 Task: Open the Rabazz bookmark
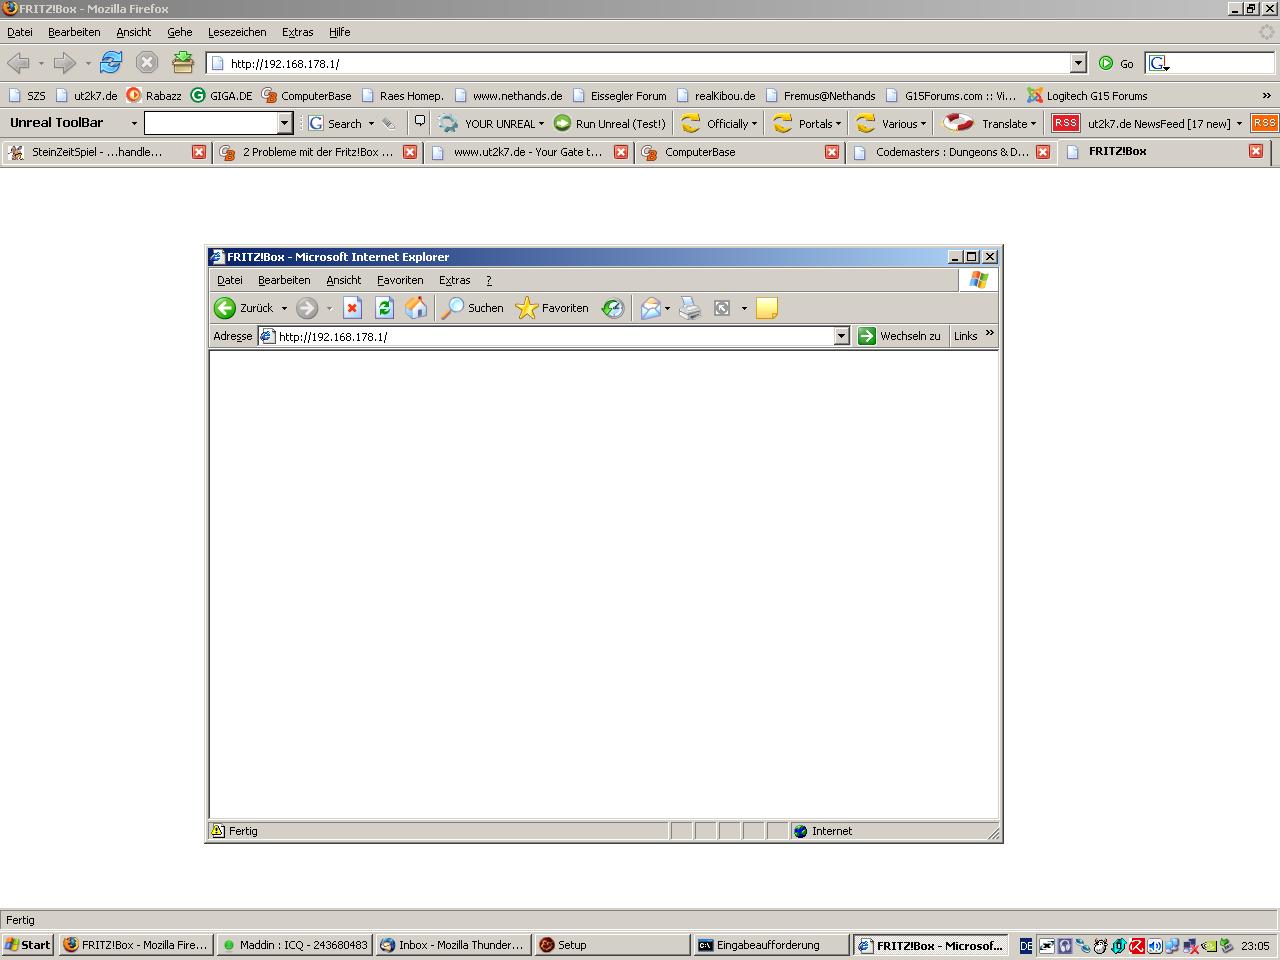click(x=154, y=96)
